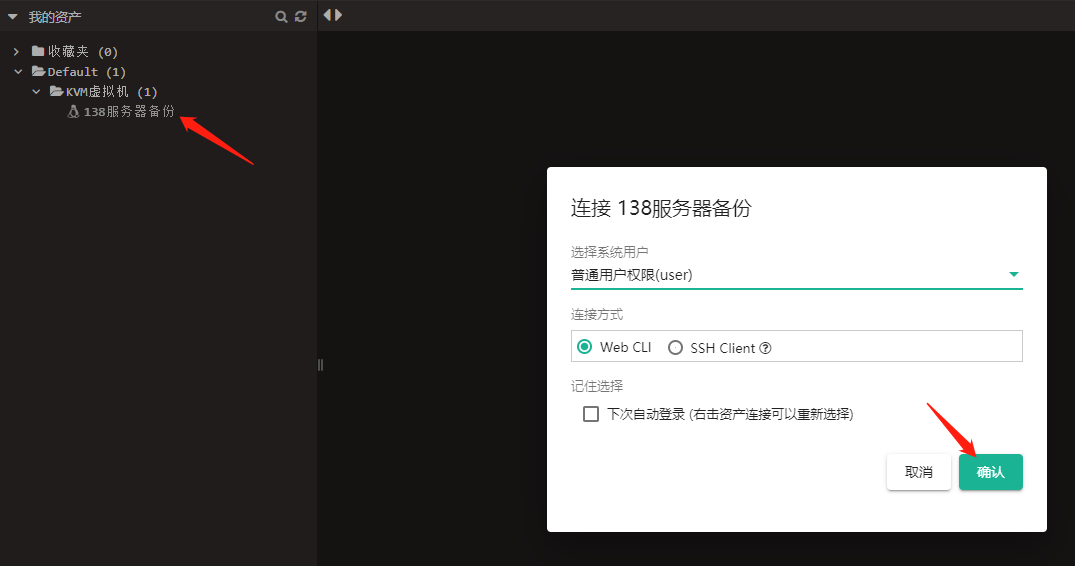Click the sidebar splitter handle
Viewport: 1075px width, 566px height.
[320, 365]
